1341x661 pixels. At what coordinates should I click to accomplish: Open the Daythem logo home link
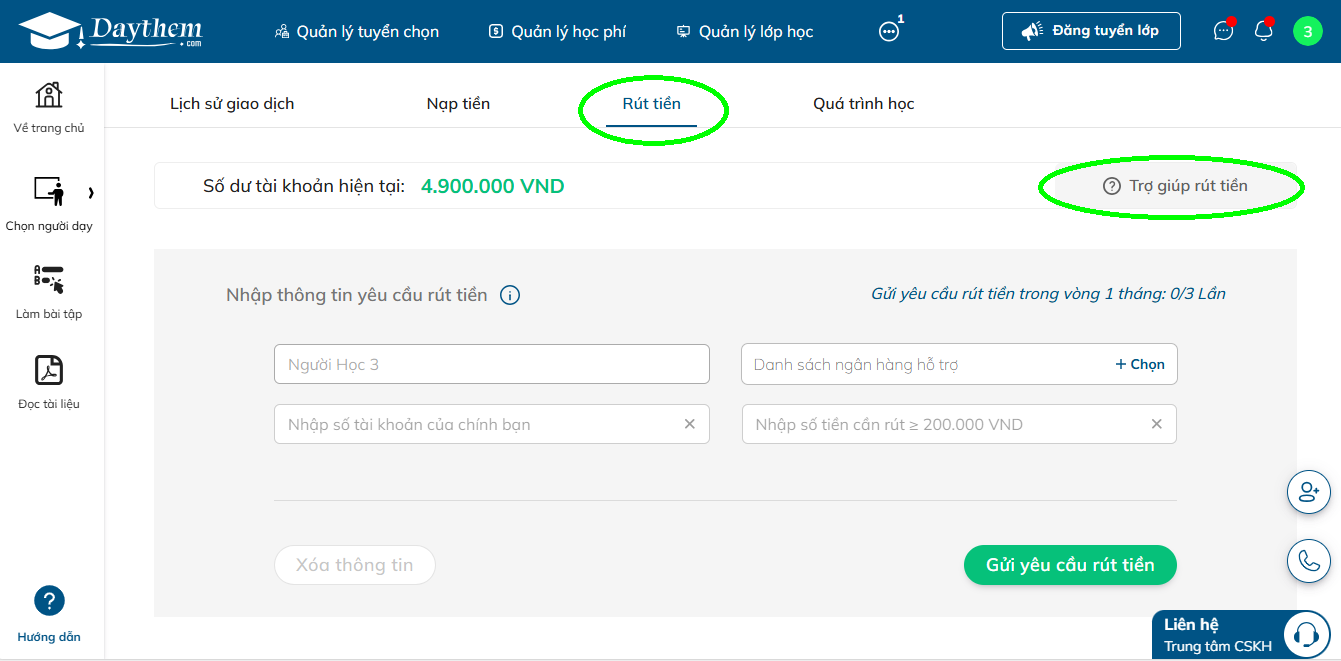[x=110, y=31]
